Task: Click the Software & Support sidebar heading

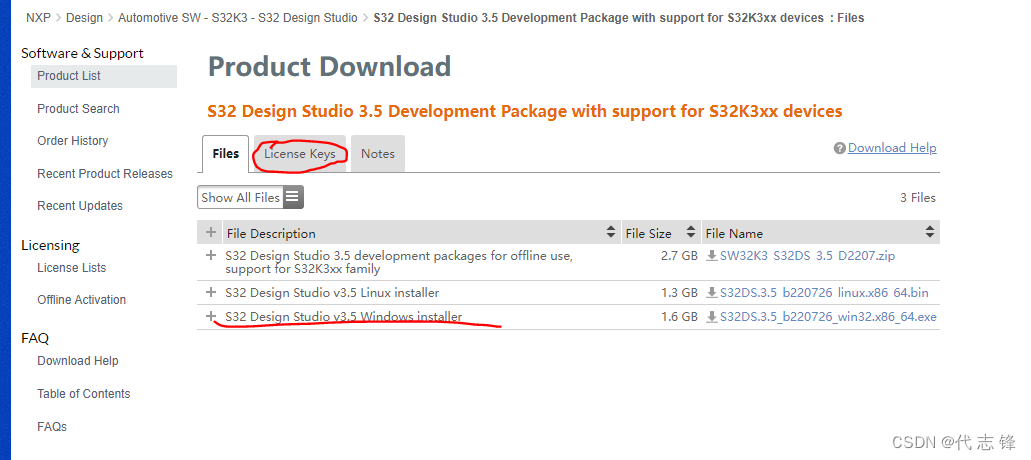Action: click(x=82, y=53)
